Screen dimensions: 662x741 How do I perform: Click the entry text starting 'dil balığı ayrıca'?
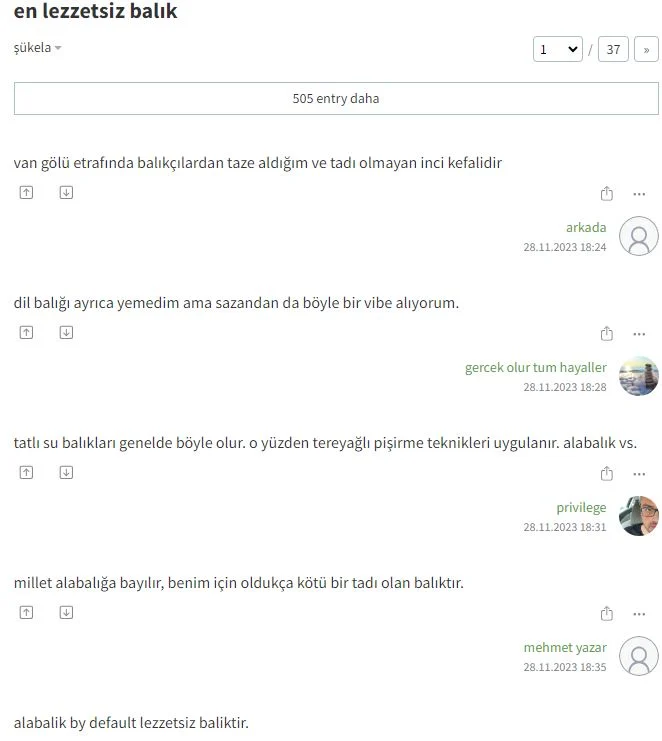[236, 303]
